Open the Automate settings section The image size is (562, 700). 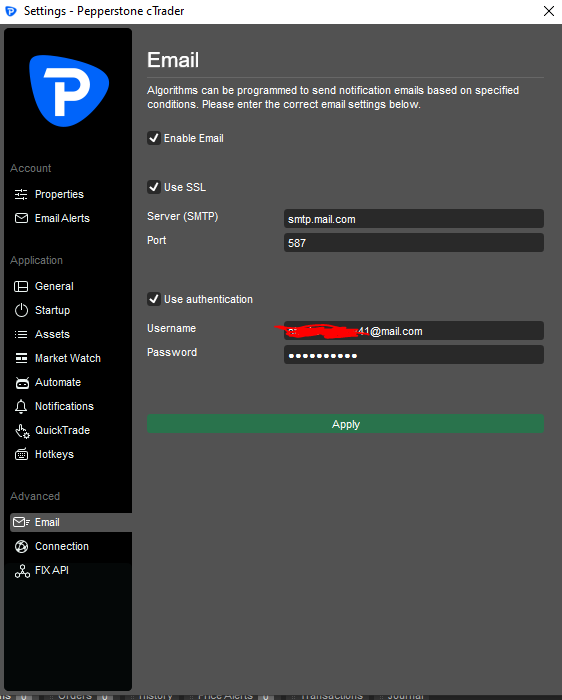click(58, 383)
